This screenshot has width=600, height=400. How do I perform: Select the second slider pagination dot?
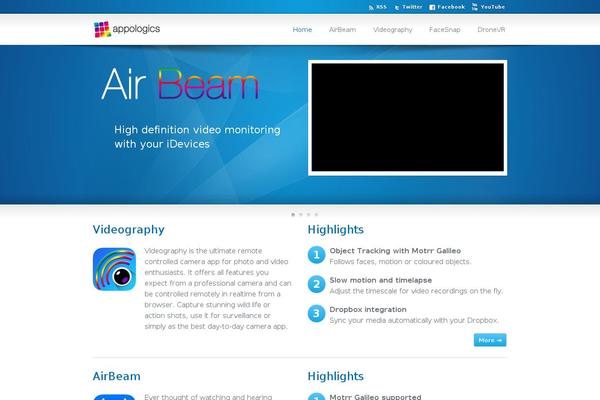pos(301,215)
